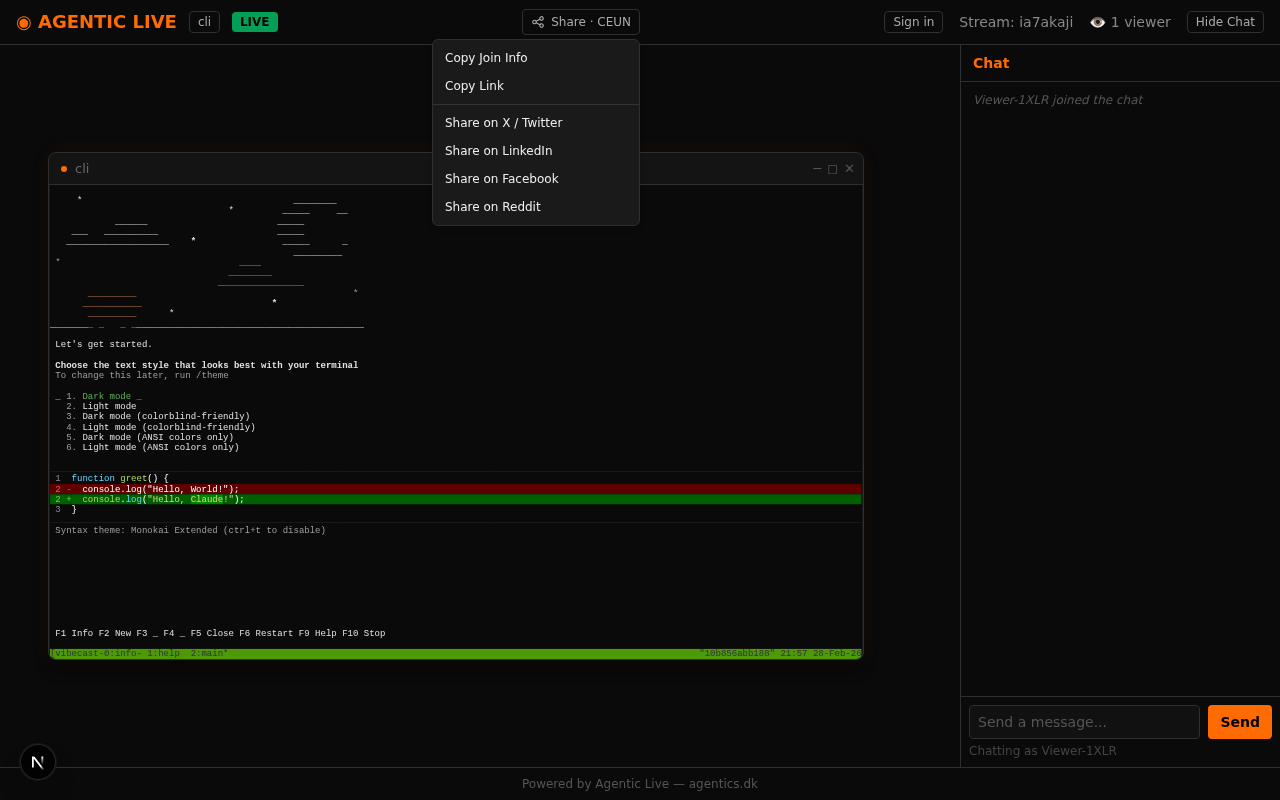Click the Agentic Live logo icon
This screenshot has height=800, width=1280.
click(x=24, y=22)
